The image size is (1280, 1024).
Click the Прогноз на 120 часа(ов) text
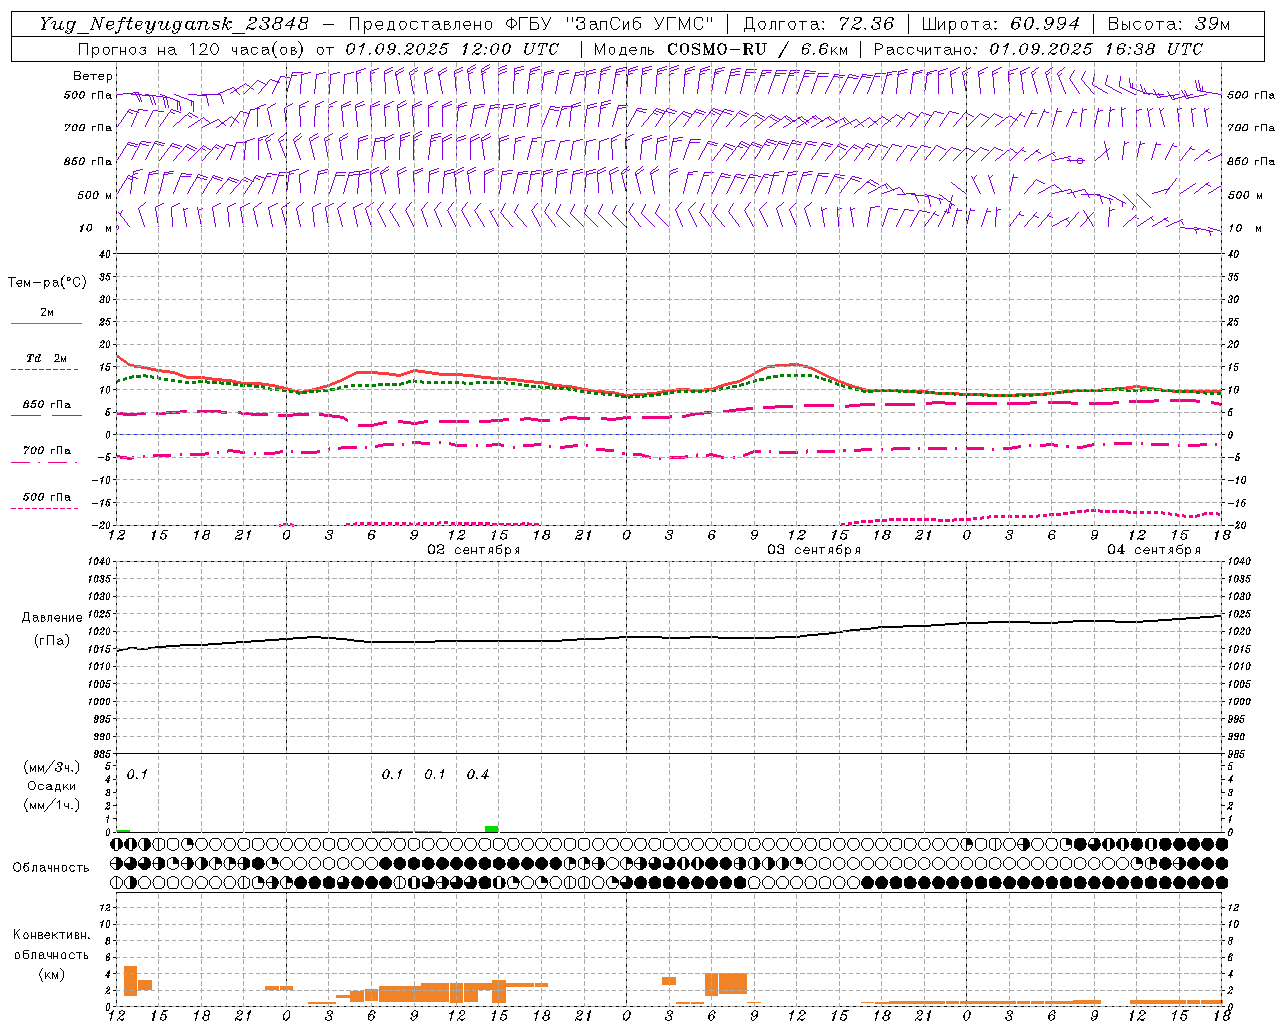[192, 49]
